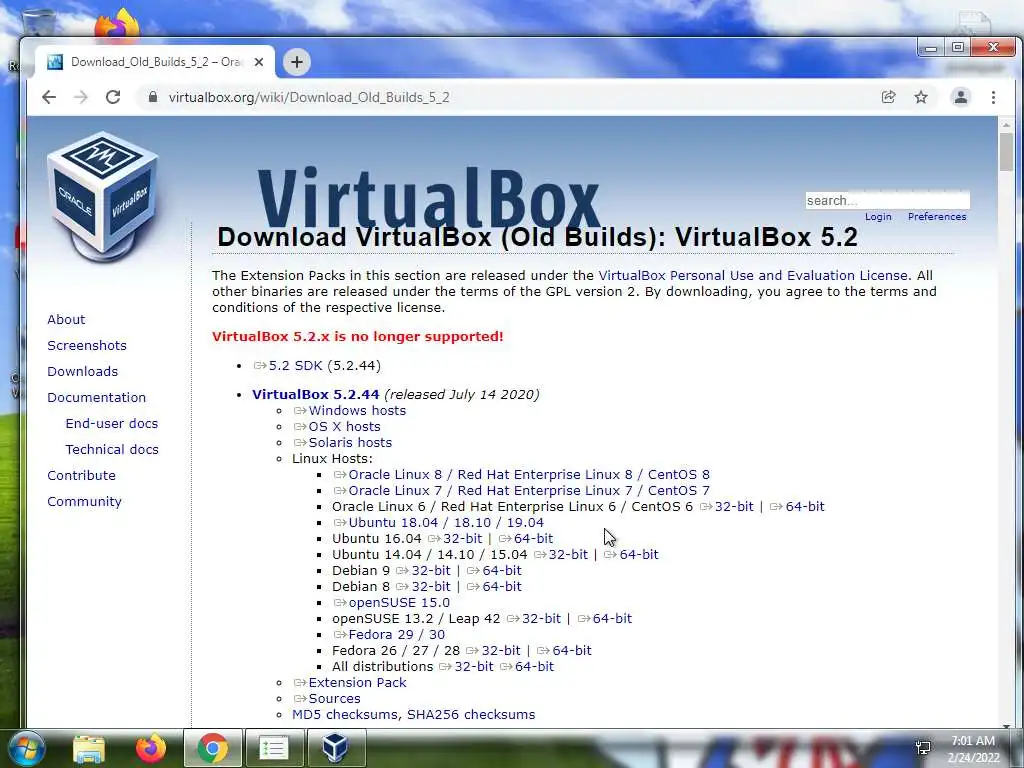1024x768 pixels.
Task: Click the VirtualBox cube logo
Action: click(103, 196)
